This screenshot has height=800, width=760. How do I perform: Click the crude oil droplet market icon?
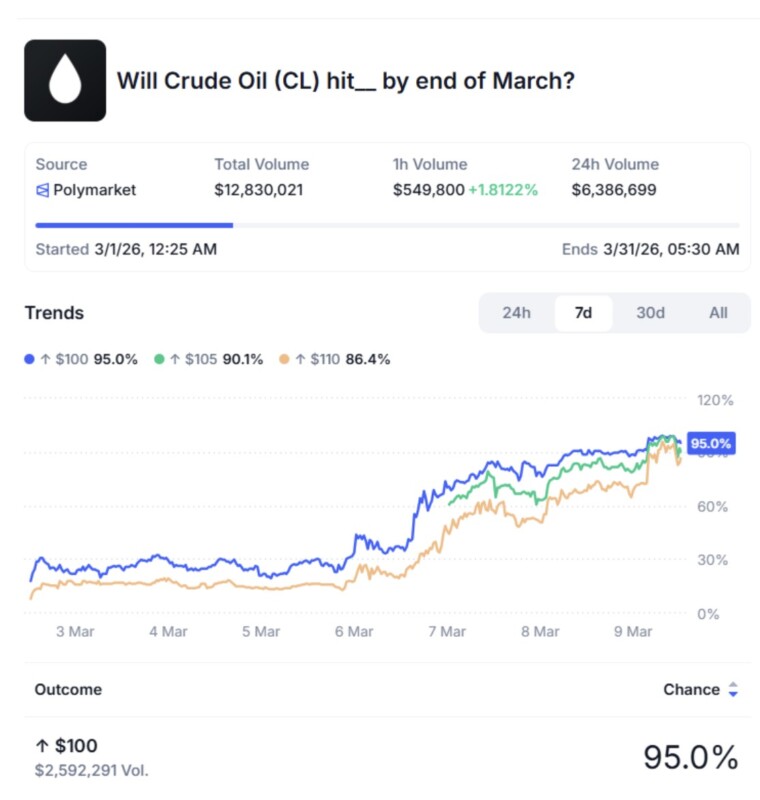click(x=65, y=80)
